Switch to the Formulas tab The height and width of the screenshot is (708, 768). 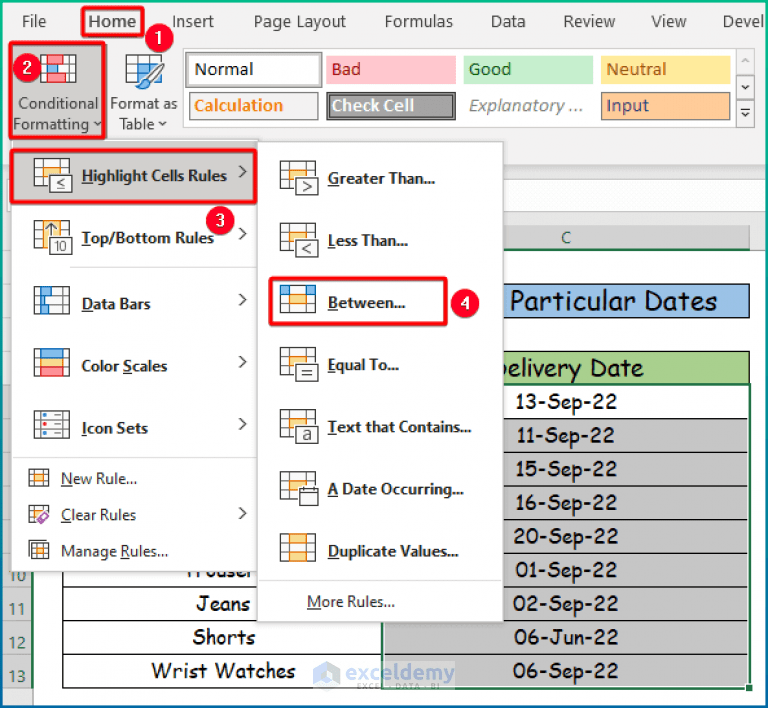coord(419,22)
